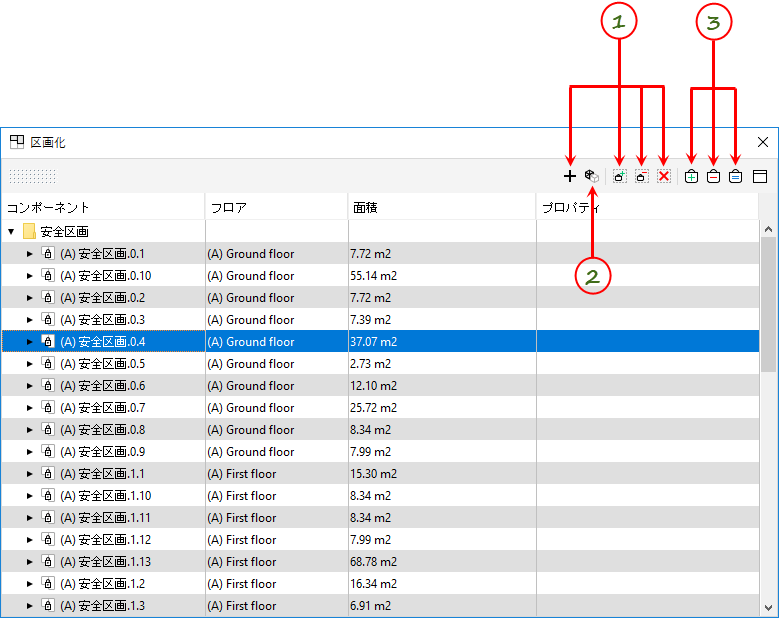This screenshot has width=779, height=618.
Task: Click lock icon of 安全区画.0.5
Action: 48,364
